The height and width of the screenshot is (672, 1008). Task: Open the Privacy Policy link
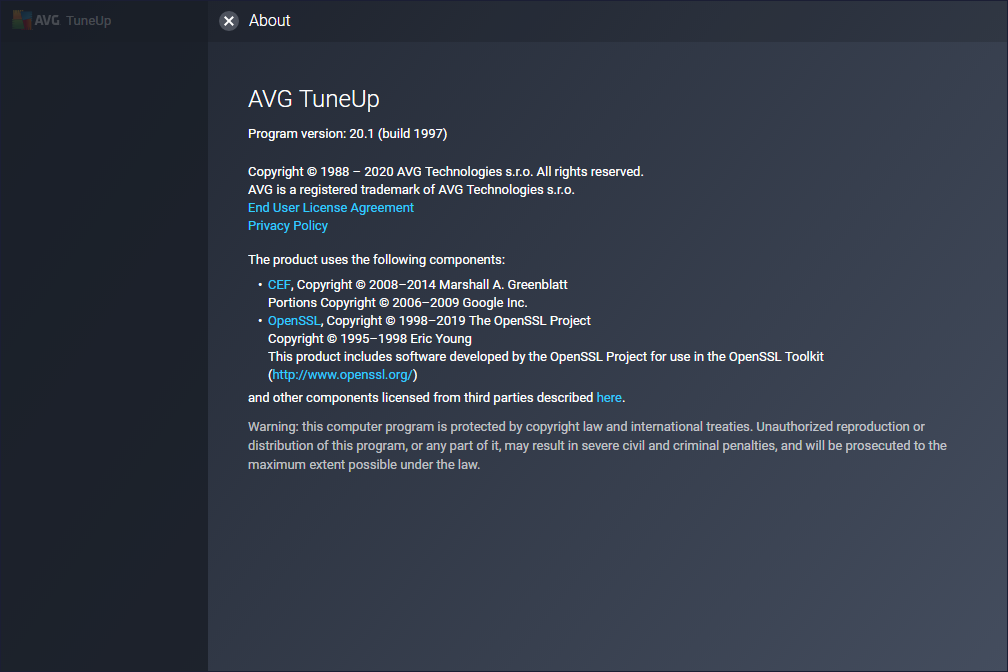pos(288,226)
